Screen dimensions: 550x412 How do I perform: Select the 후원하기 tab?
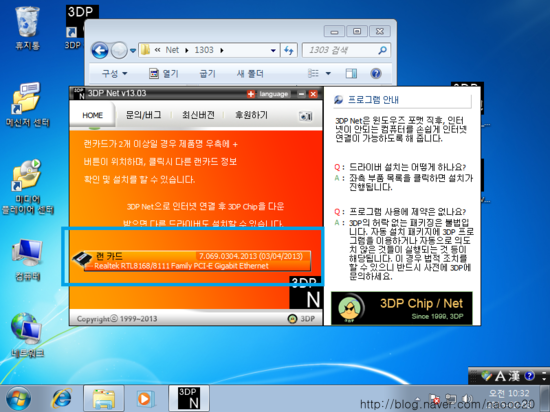[x=251, y=115]
